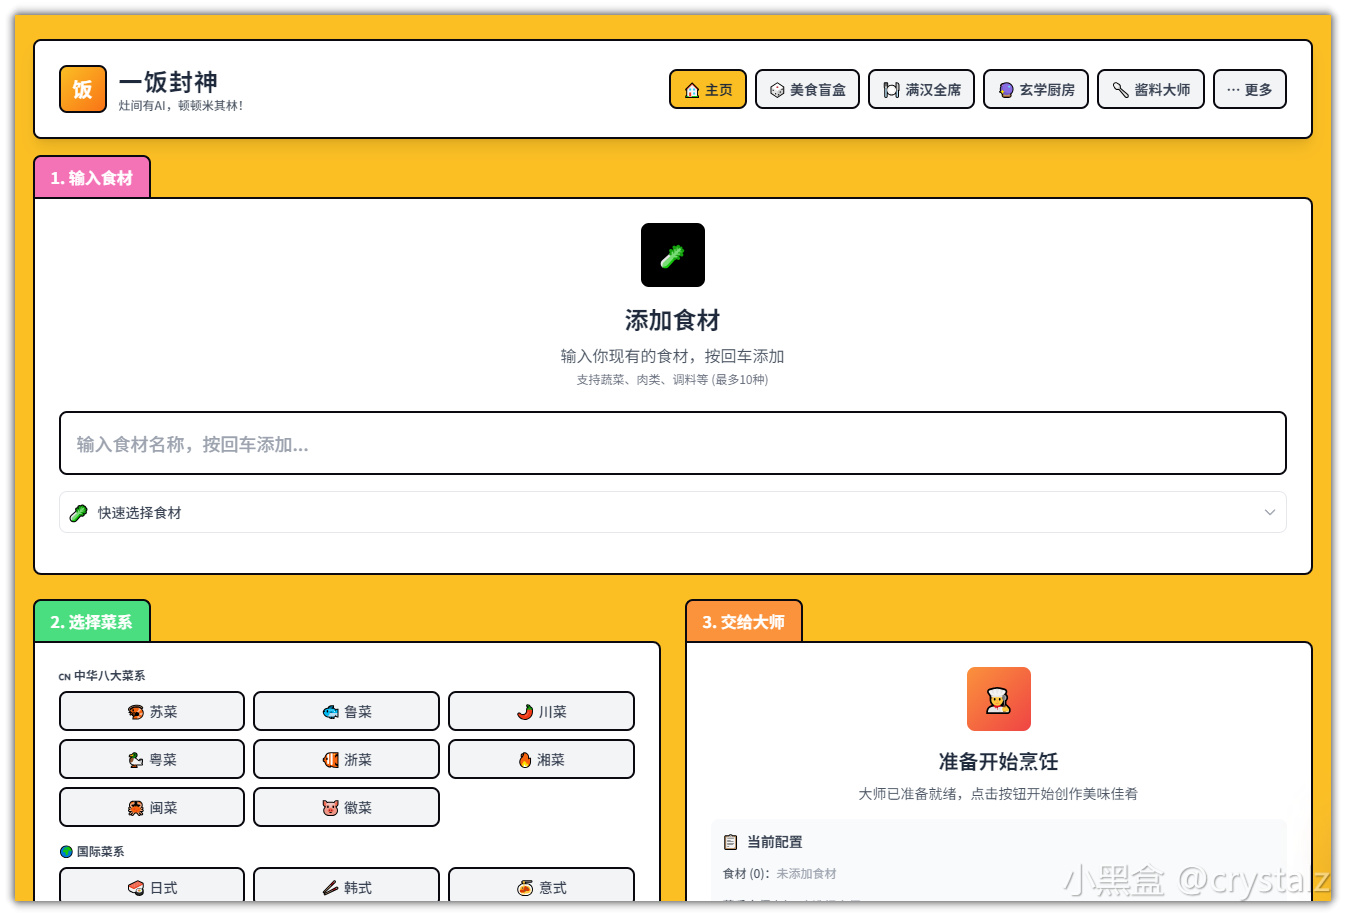Pick the 川菜 cuisine
The width and height of the screenshot is (1346, 916).
pyautogui.click(x=541, y=711)
